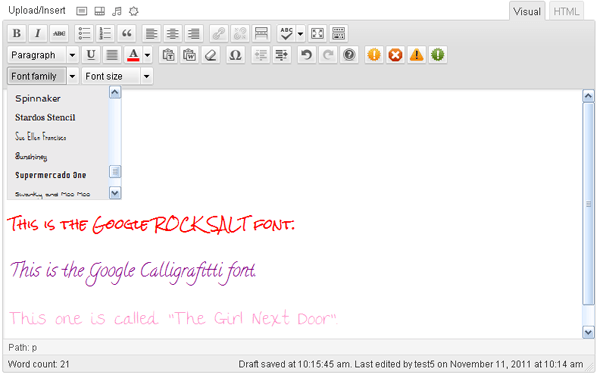Toggle underline formatting
Image resolution: width=600 pixels, height=378 pixels.
click(x=91, y=55)
